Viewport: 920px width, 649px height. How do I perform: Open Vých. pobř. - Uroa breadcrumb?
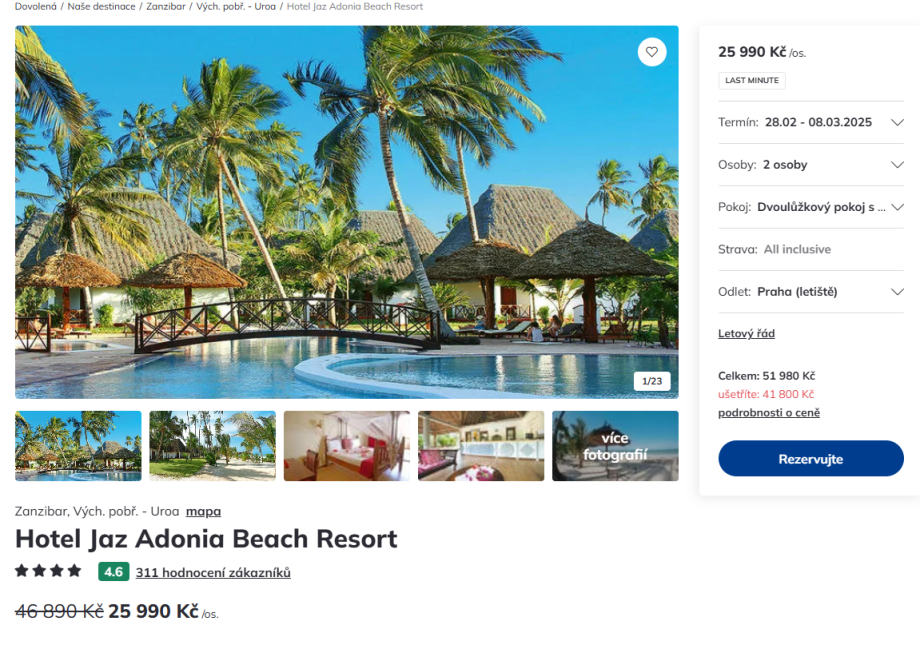pyautogui.click(x=236, y=6)
